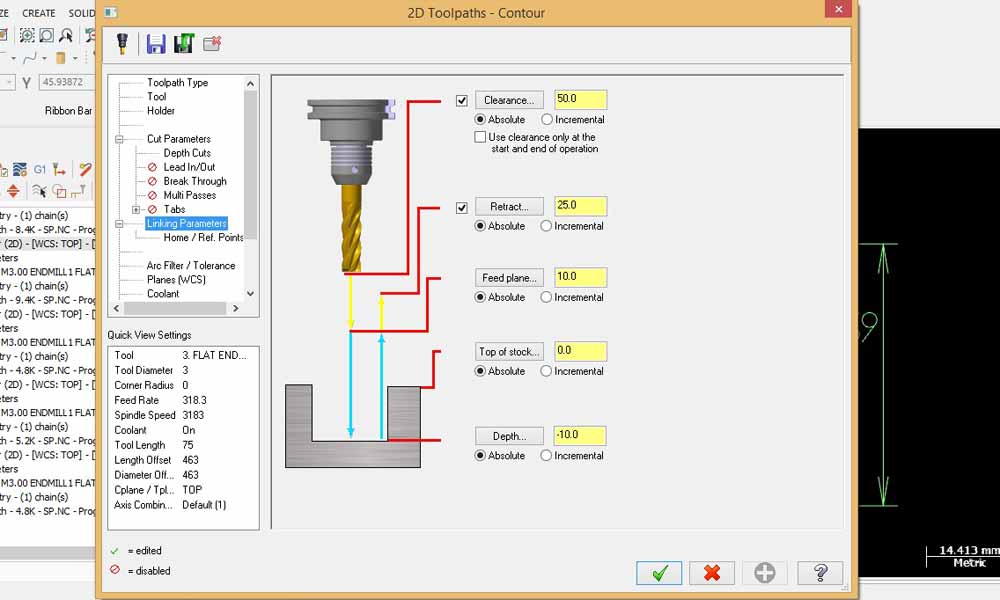The height and width of the screenshot is (600, 1000).
Task: Click the add operation plus icon button
Action: [x=765, y=573]
